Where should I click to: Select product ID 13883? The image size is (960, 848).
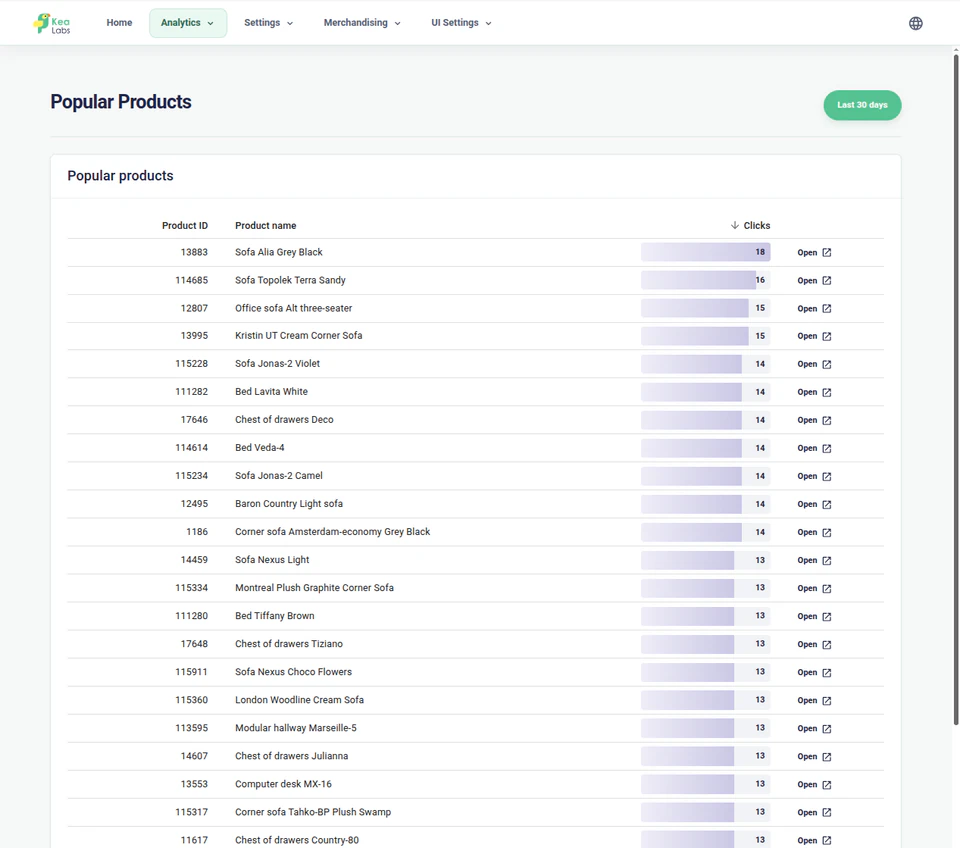(x=194, y=252)
